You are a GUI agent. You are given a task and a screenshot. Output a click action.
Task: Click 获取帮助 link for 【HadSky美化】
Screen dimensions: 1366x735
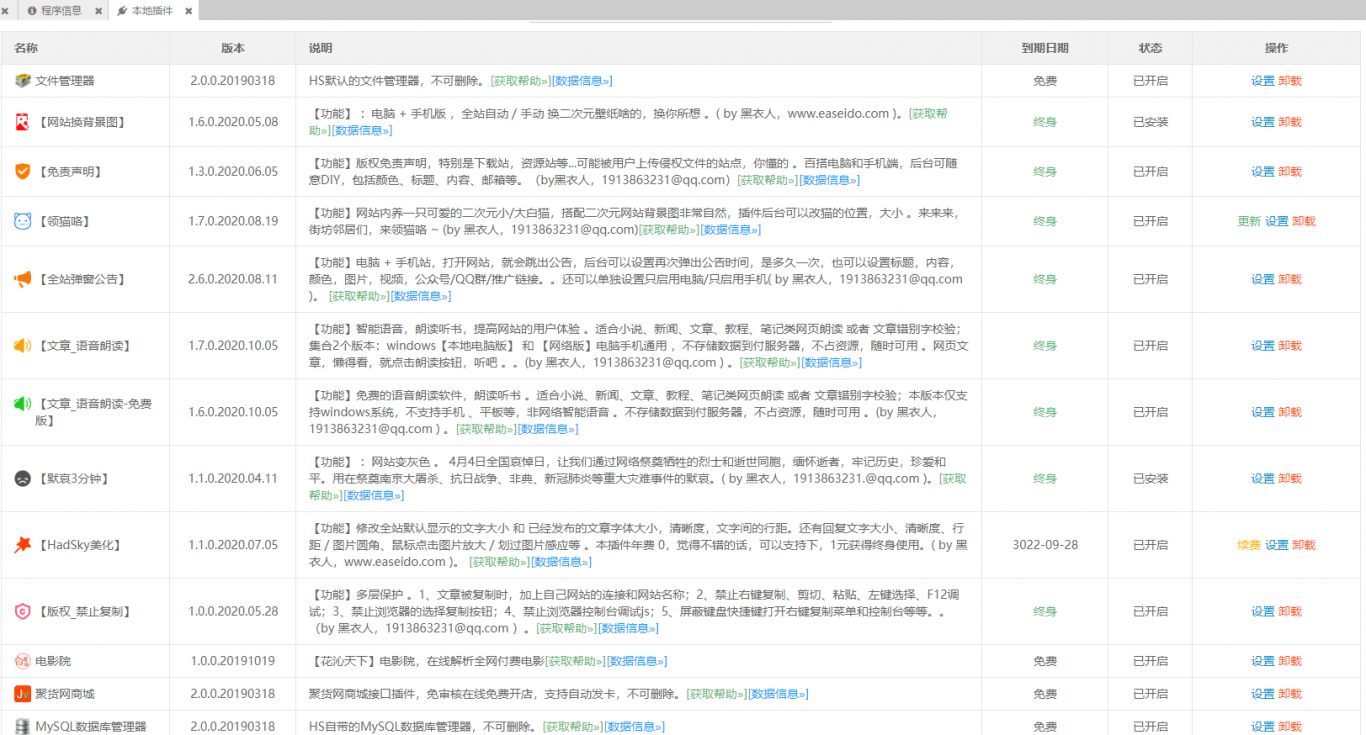pyautogui.click(x=500, y=562)
